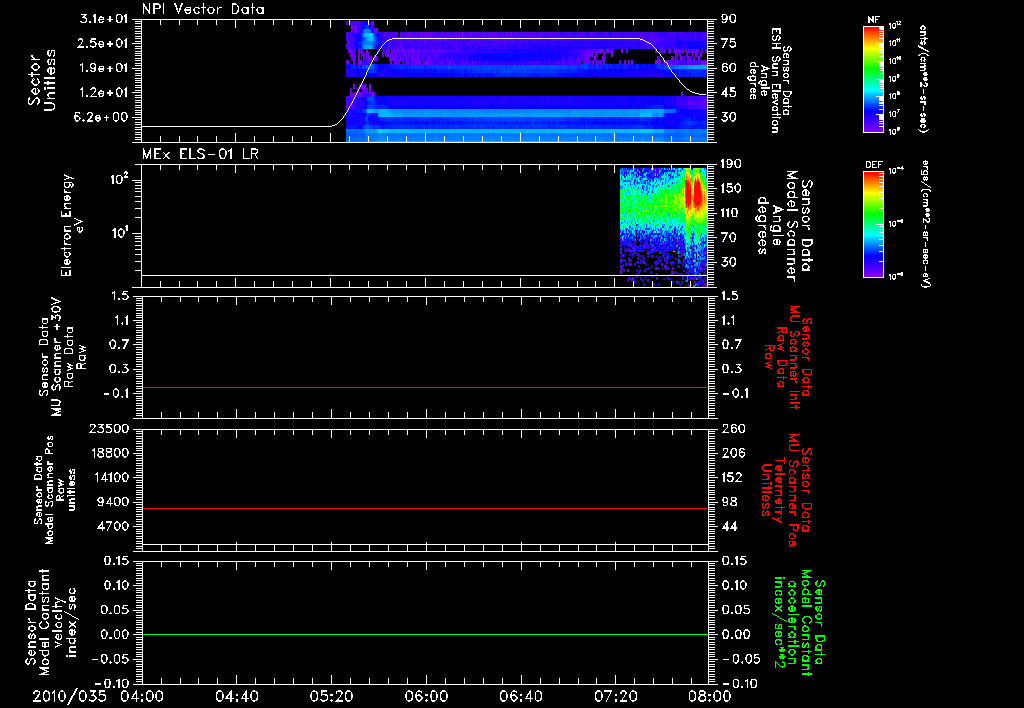Click the 1.9e+01 sector tick label
The image size is (1024, 708).
(103, 68)
